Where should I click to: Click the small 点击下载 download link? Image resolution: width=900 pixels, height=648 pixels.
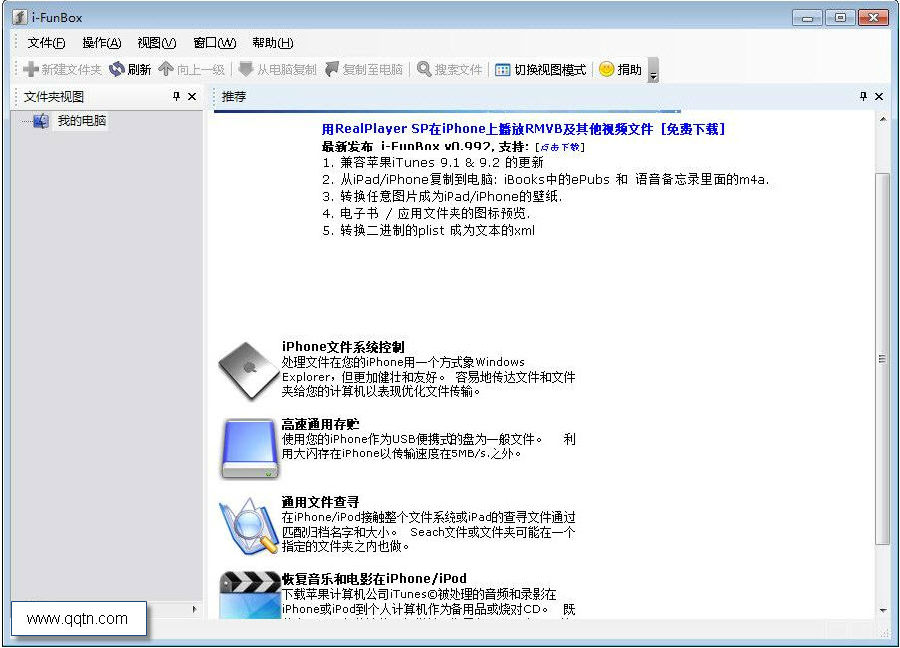click(x=558, y=147)
